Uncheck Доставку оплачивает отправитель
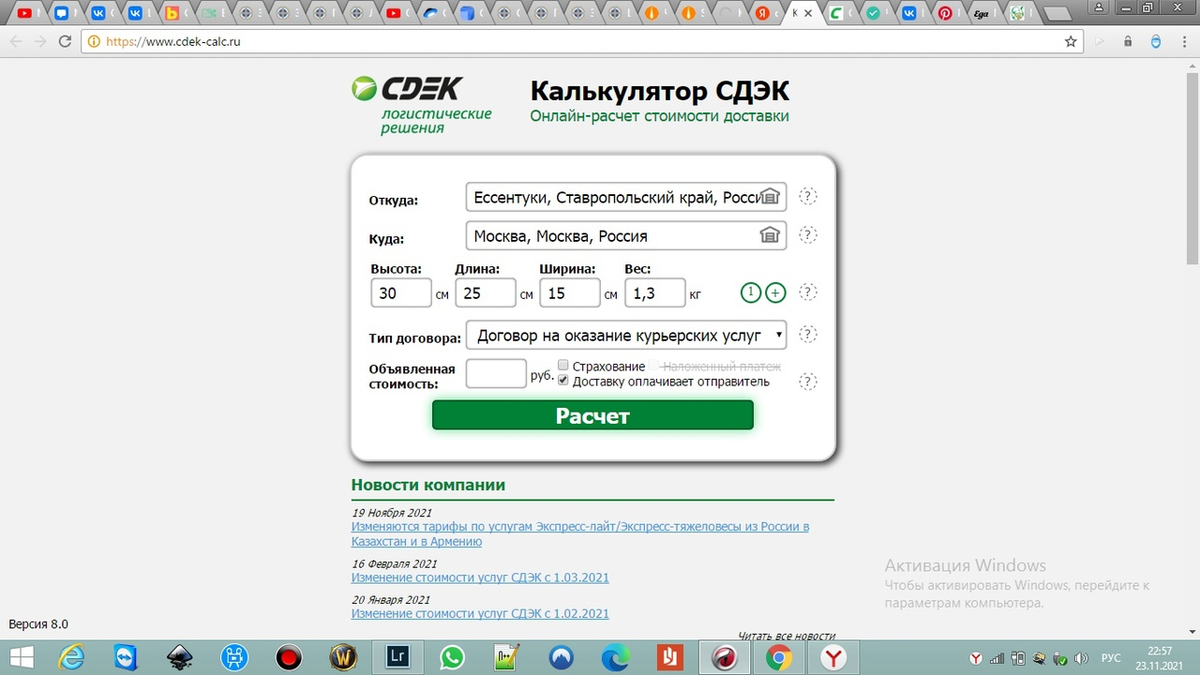Viewport: 1200px width, 675px height. pos(563,381)
